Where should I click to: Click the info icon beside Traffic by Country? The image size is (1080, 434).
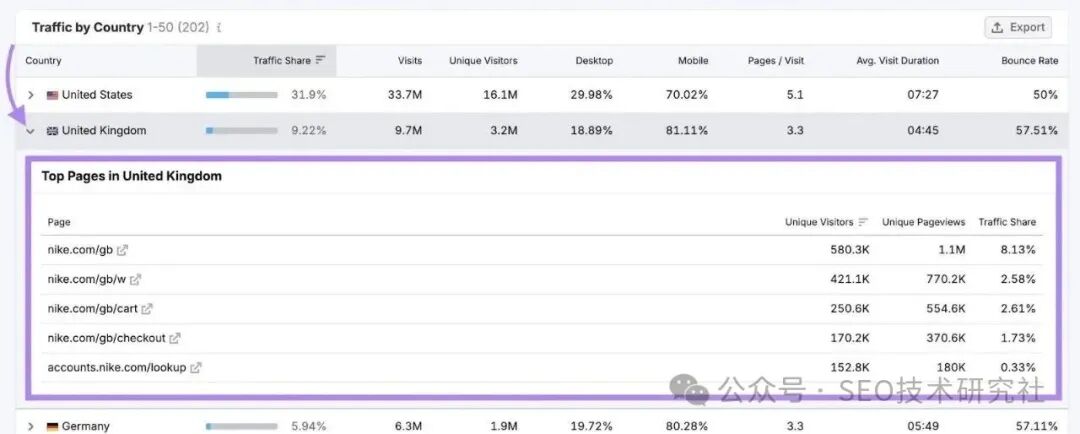219,29
